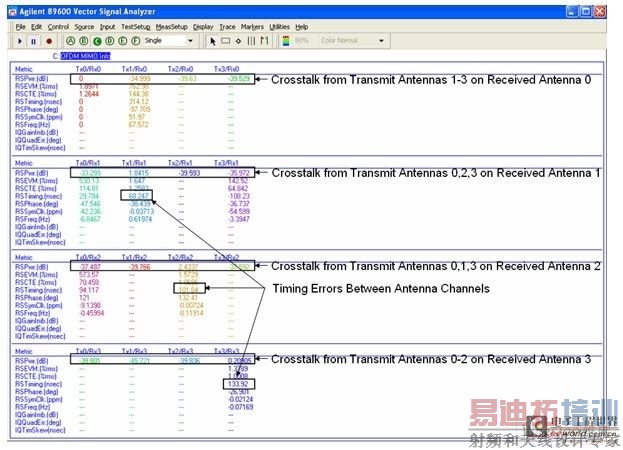Click the 133.92 RSTiming value
Image resolution: width=623 pixels, height=450 pixels.
pos(238,384)
